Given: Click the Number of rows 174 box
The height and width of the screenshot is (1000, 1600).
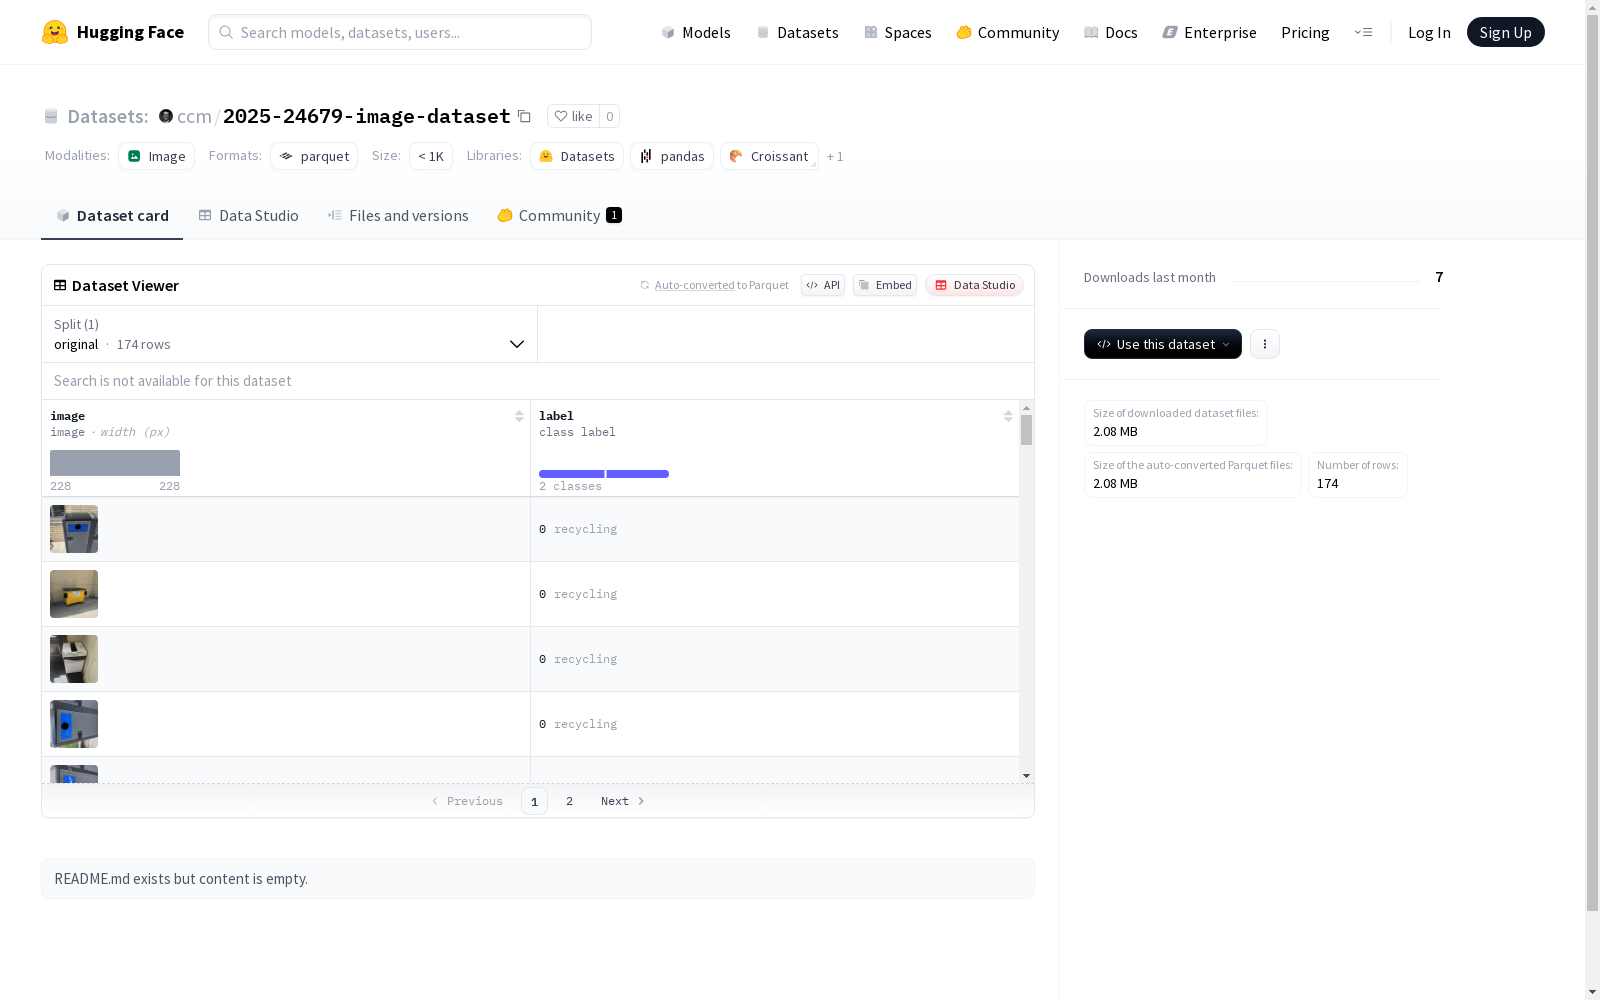Looking at the screenshot, I should 1357,475.
